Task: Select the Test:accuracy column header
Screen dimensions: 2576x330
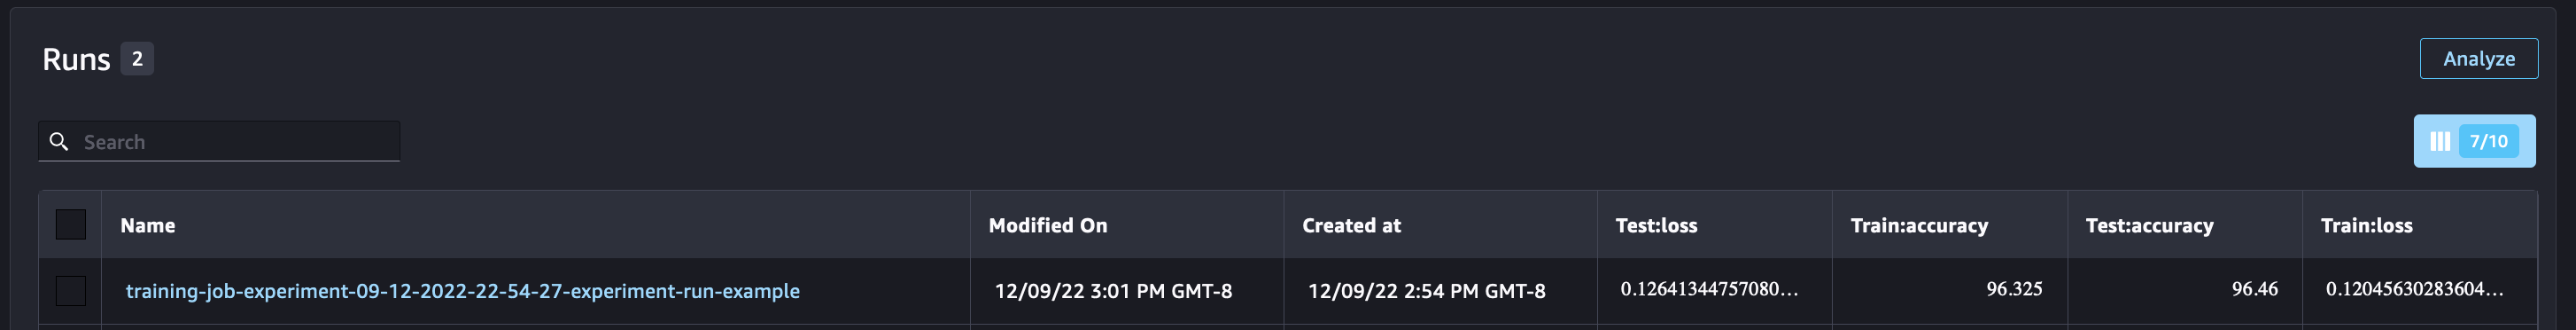Action: pos(2149,225)
